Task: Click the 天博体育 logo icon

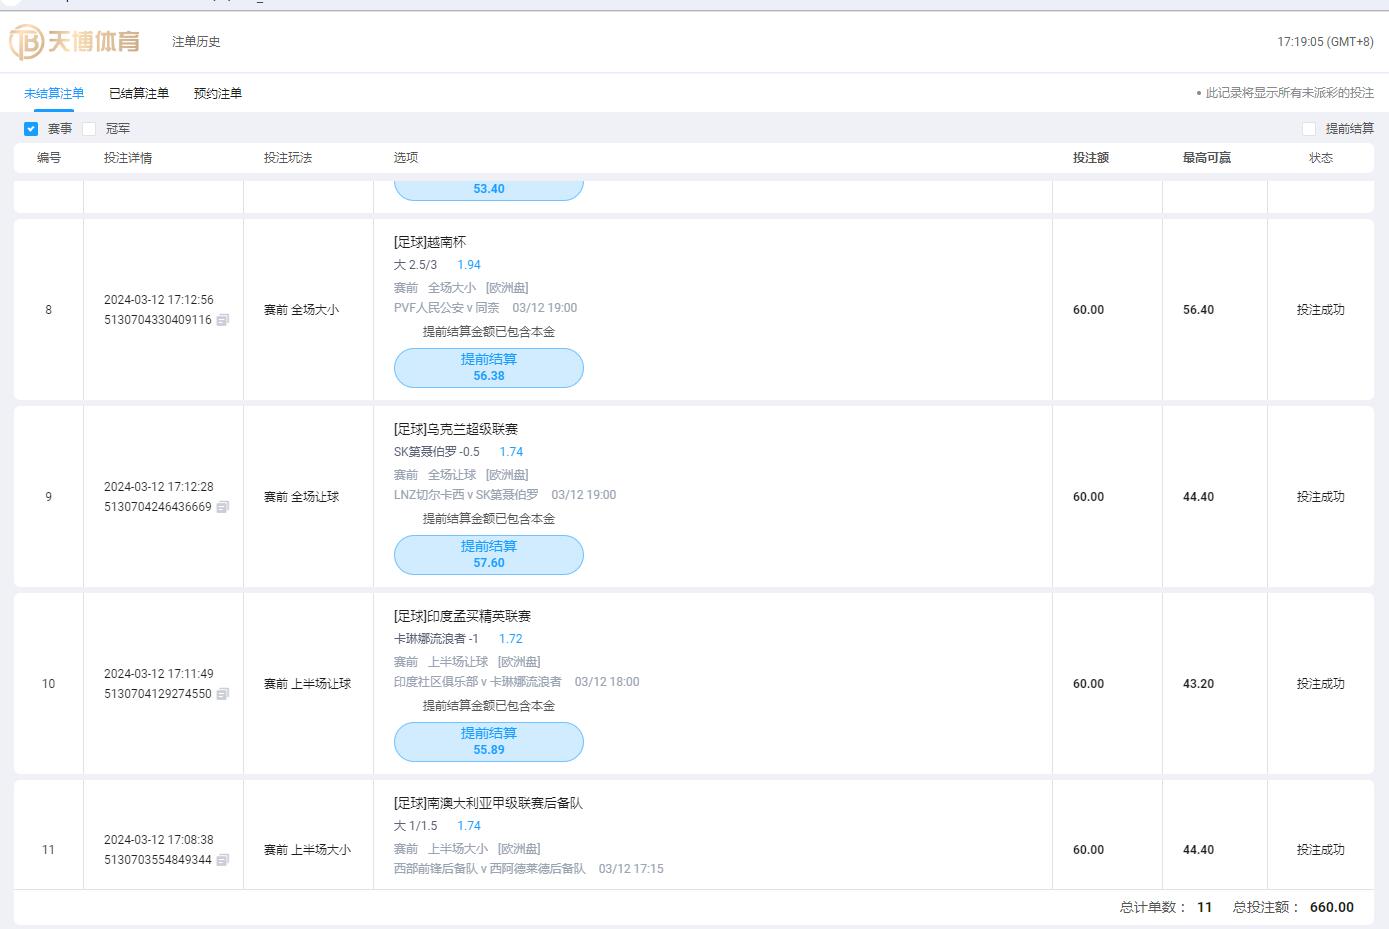Action: click(26, 42)
